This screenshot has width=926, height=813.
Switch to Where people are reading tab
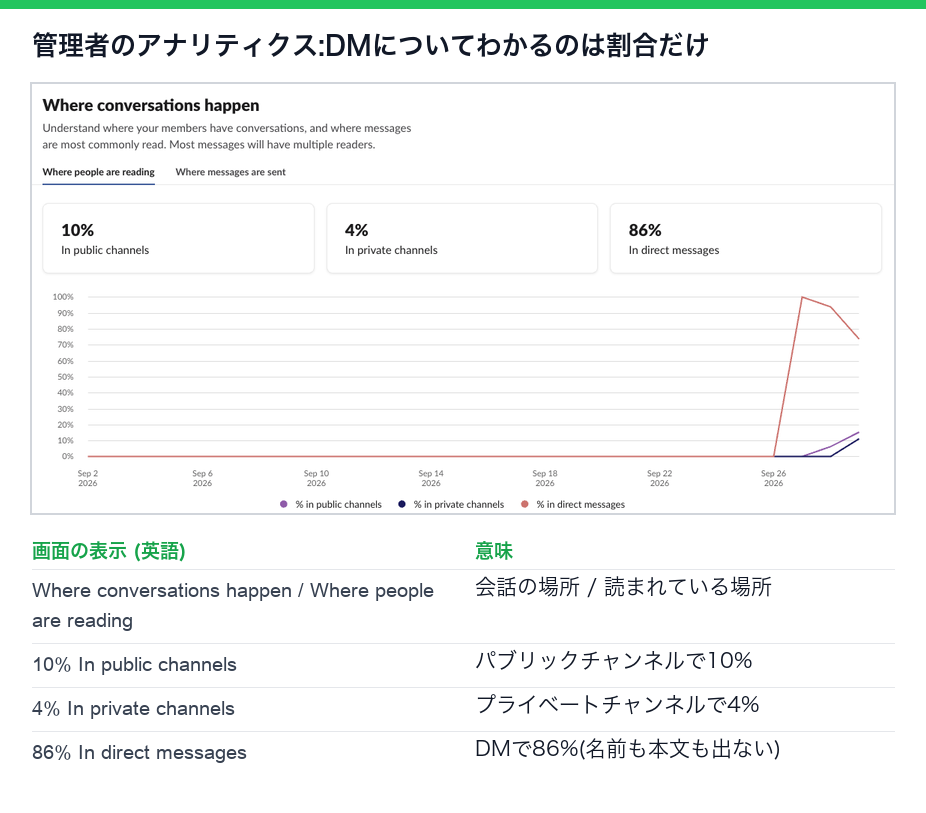pyautogui.click(x=99, y=172)
